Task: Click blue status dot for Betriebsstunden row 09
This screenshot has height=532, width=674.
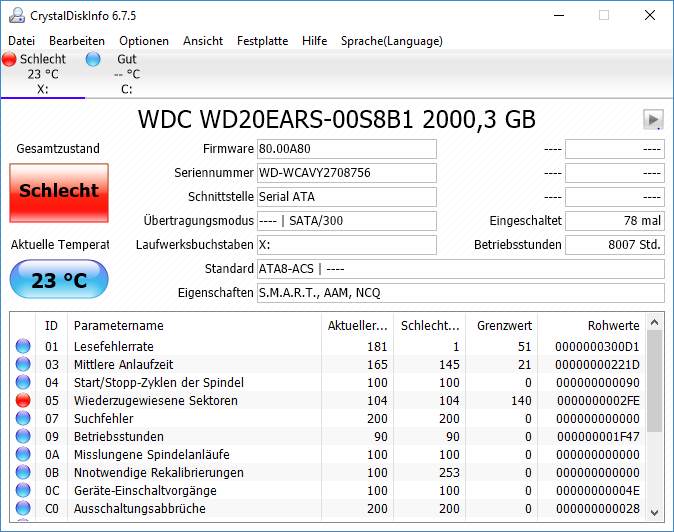Action: pyautogui.click(x=23, y=437)
